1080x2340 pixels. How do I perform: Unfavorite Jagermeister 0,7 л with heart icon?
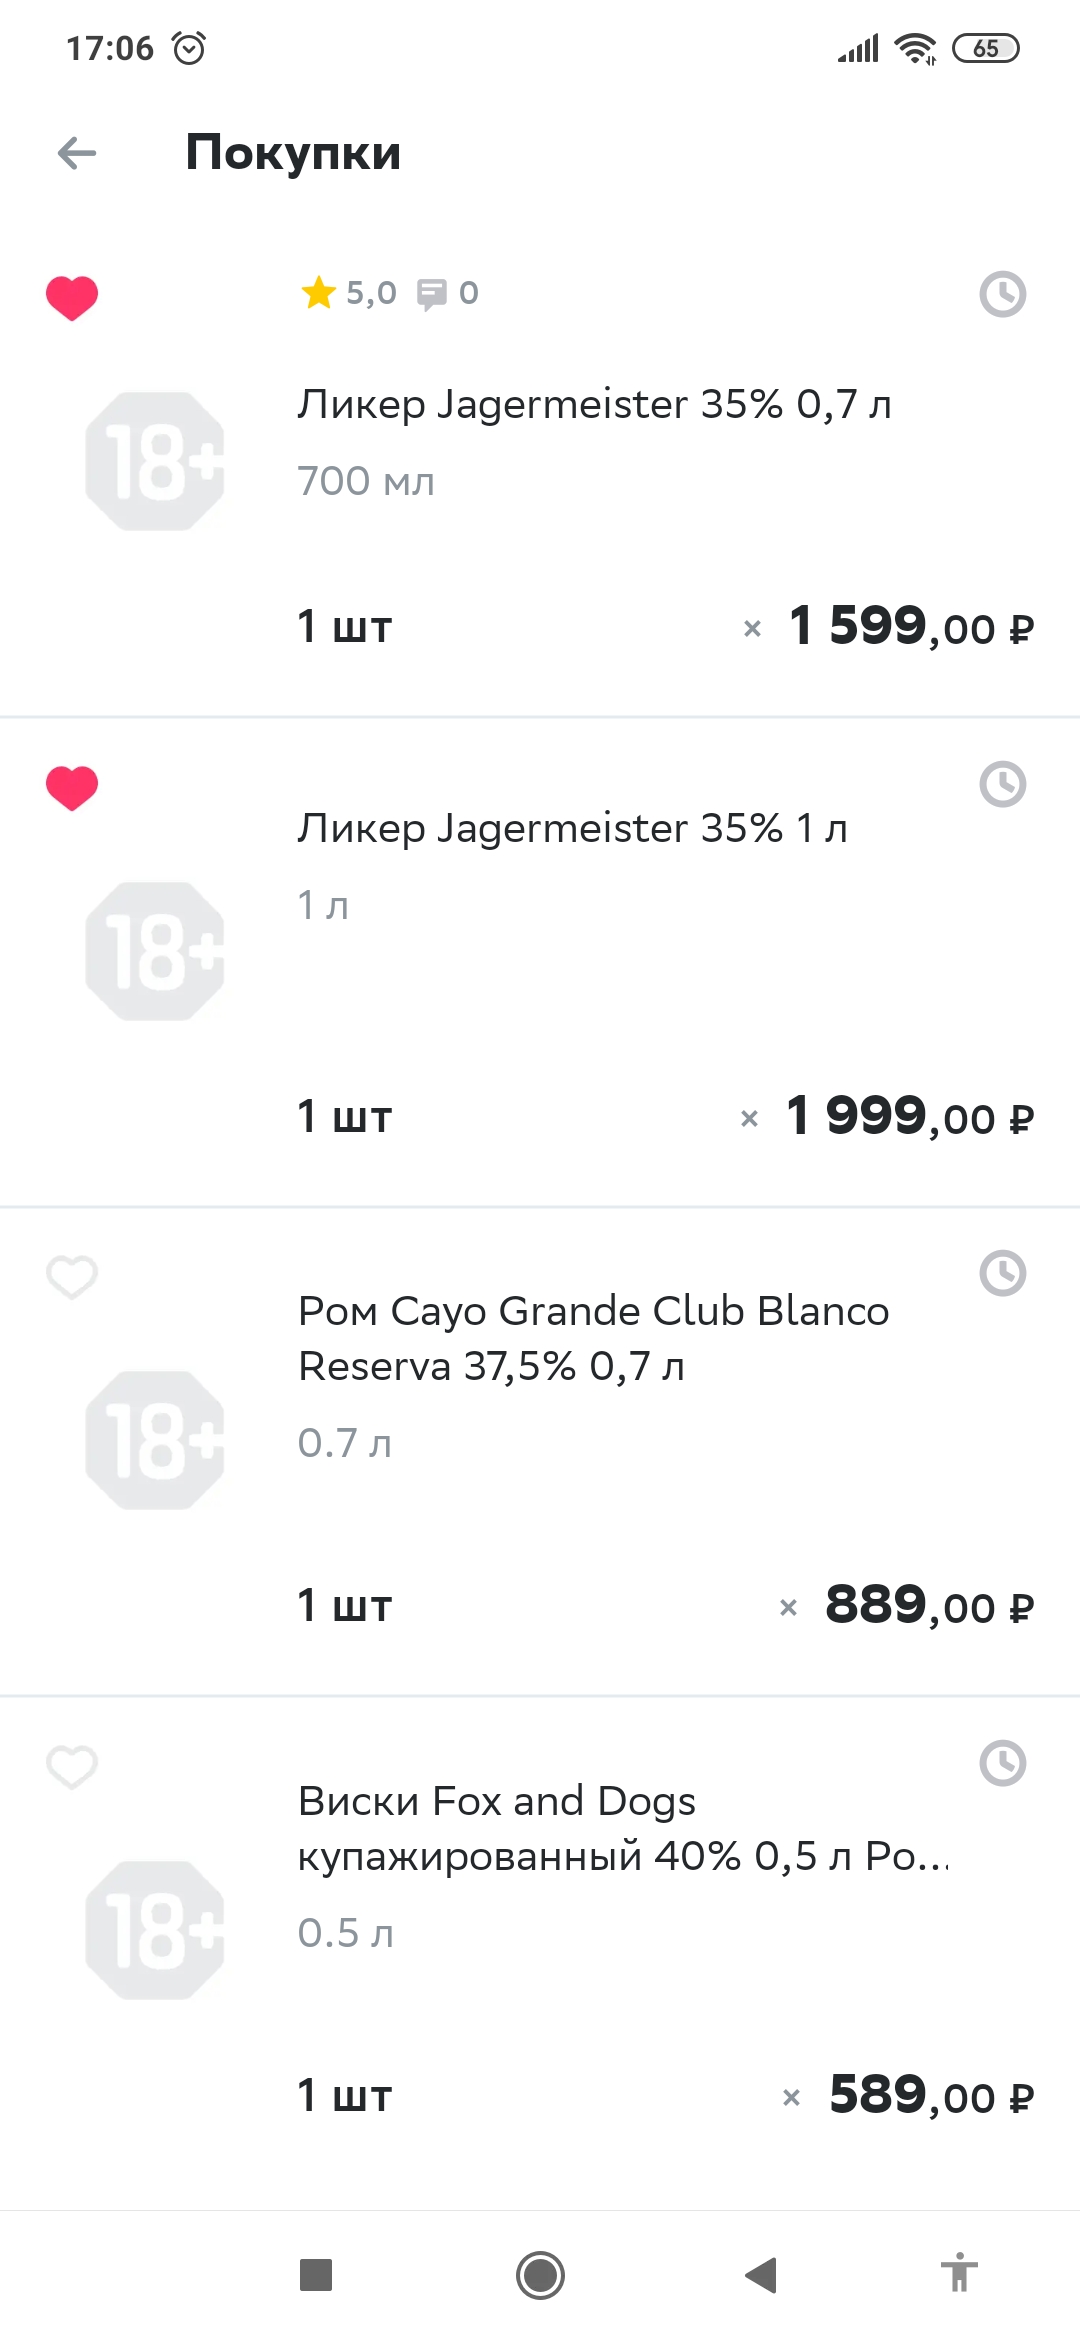pyautogui.click(x=72, y=298)
